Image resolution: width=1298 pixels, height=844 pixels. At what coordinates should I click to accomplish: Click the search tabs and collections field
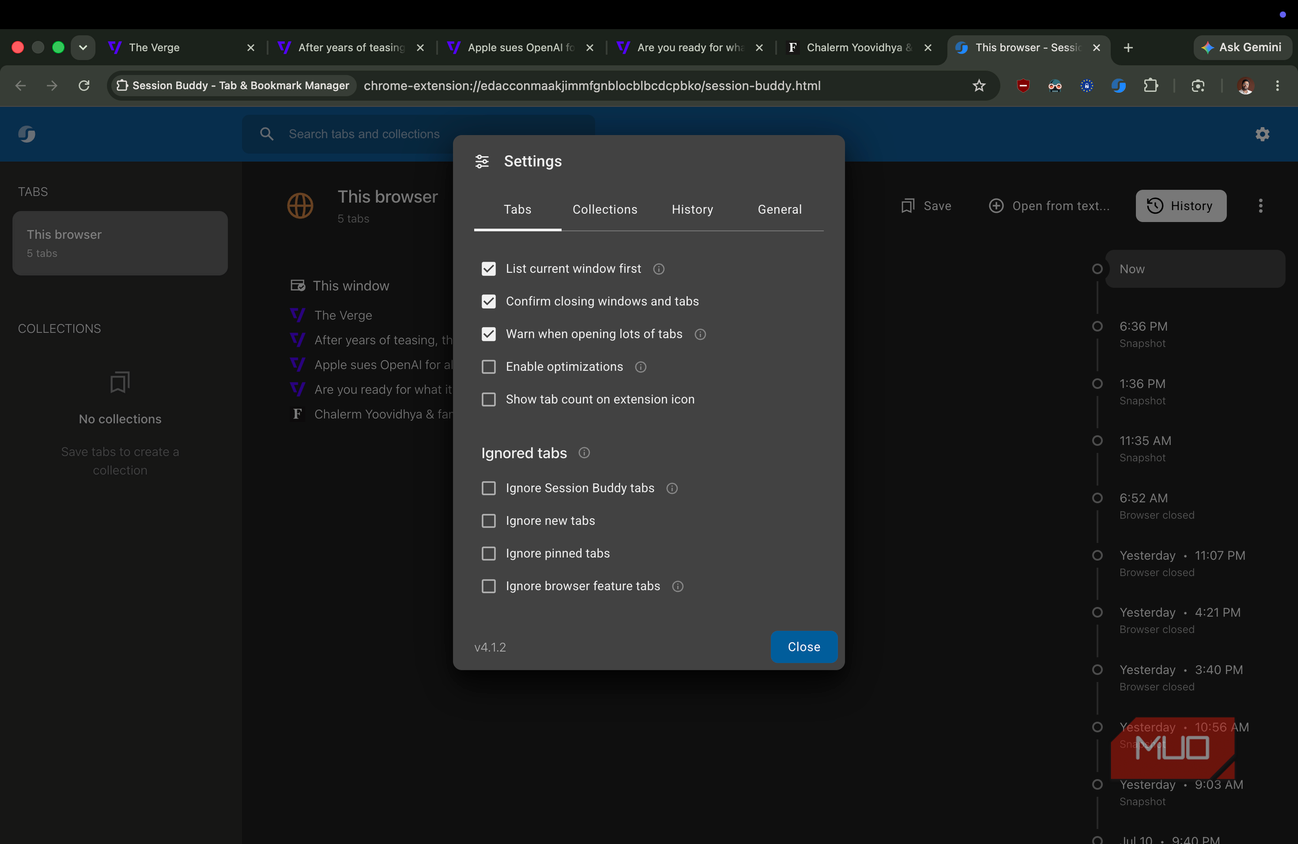pos(418,134)
